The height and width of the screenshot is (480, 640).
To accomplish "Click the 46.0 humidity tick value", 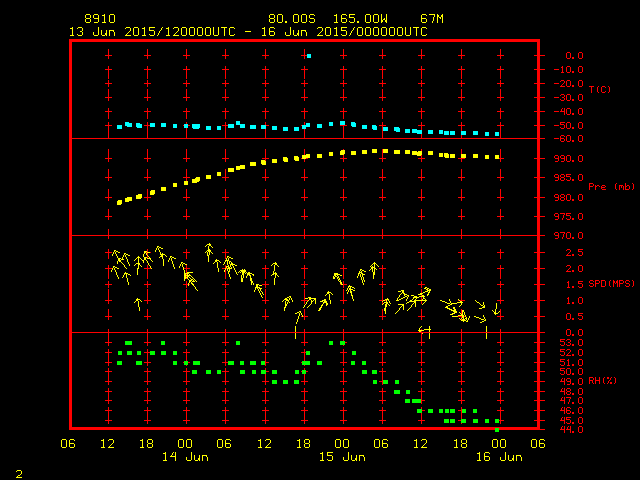I will 571,411.
